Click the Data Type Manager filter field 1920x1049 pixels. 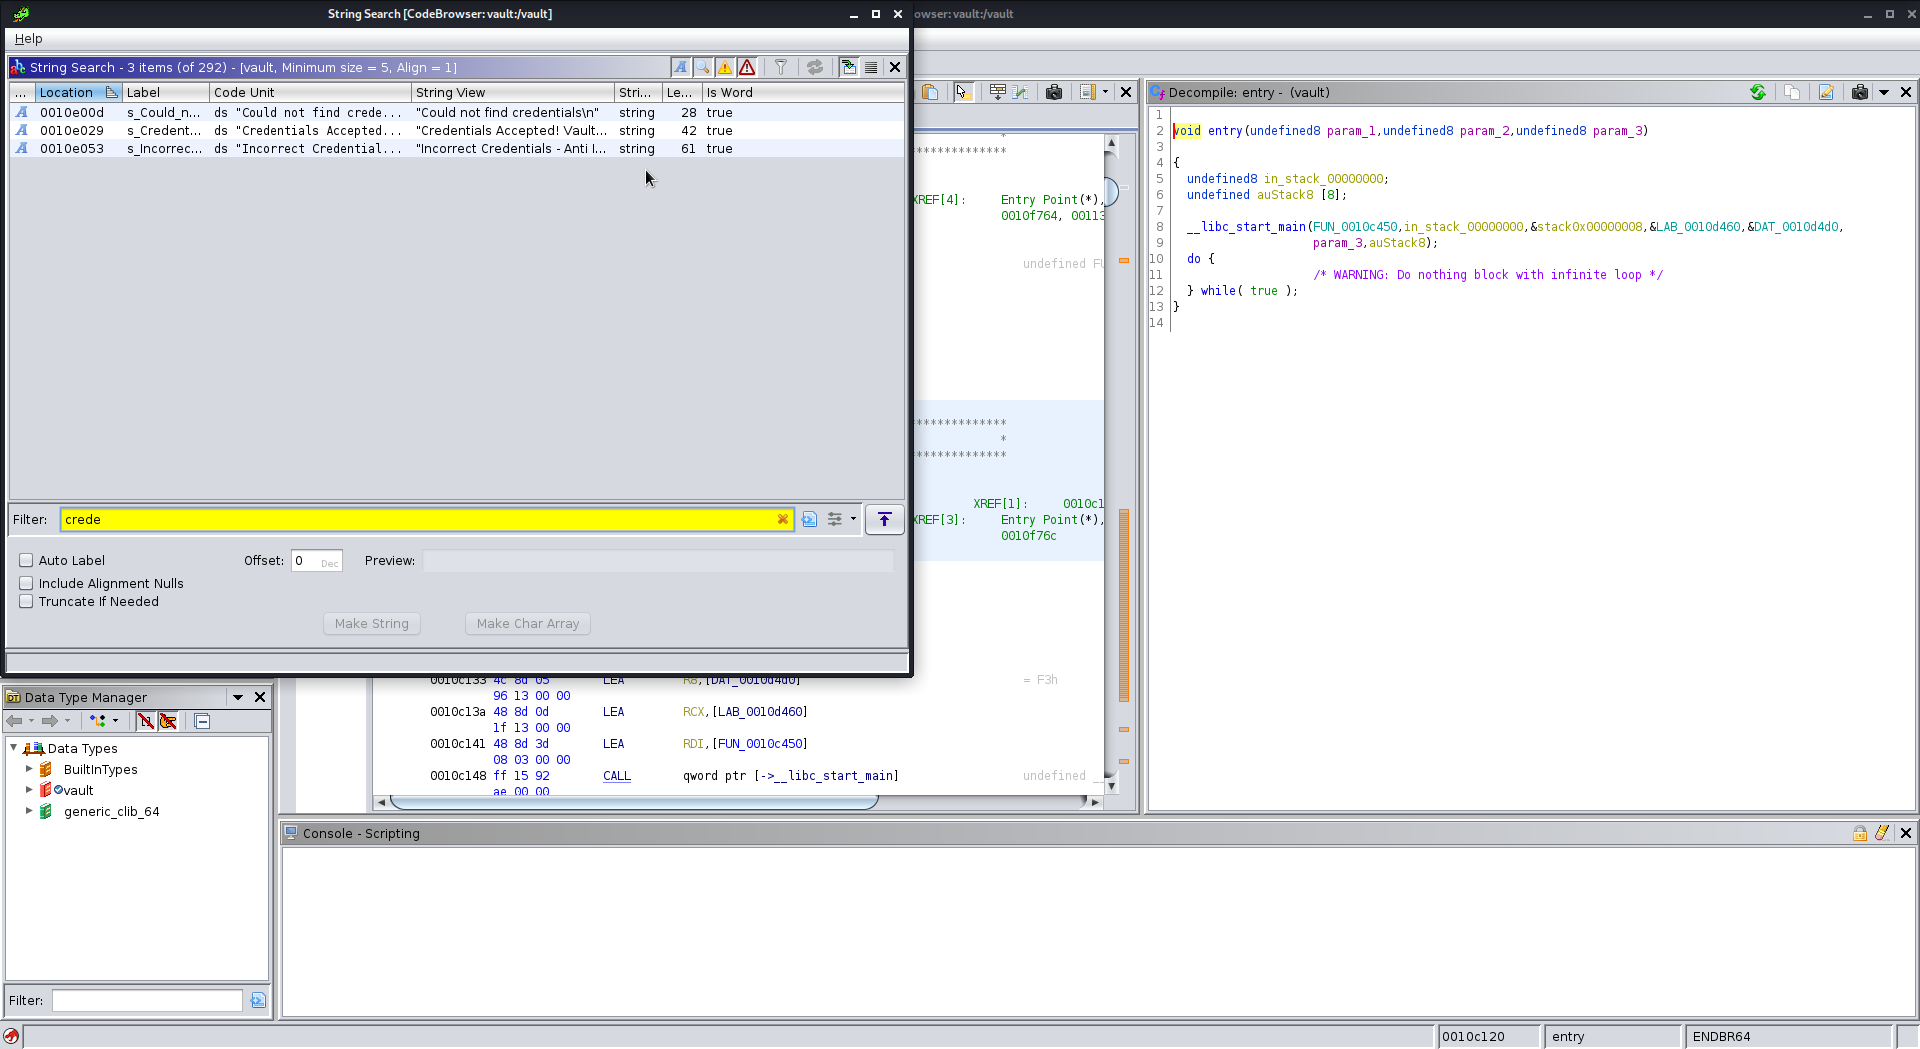coord(147,1000)
